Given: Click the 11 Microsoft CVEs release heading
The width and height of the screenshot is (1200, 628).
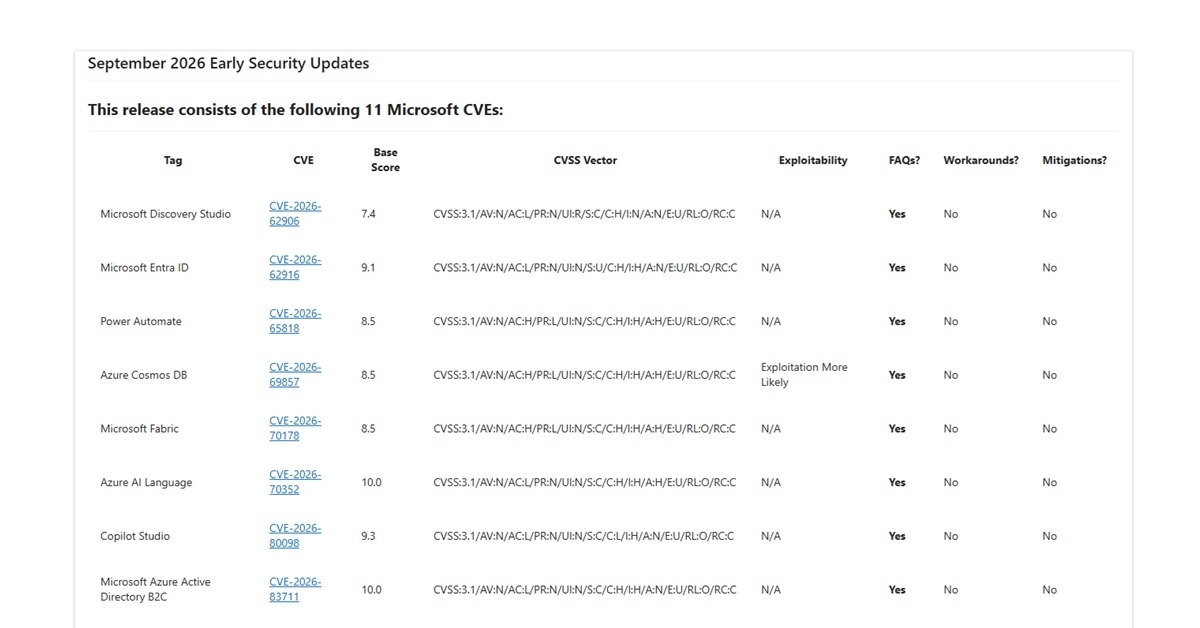Looking at the screenshot, I should pyautogui.click(x=295, y=109).
